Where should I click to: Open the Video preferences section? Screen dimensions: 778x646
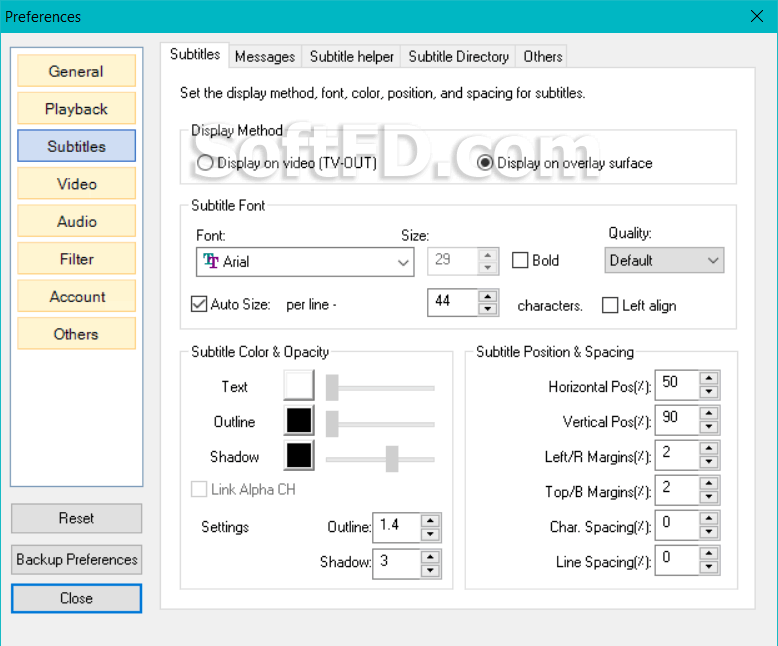pyautogui.click(x=76, y=184)
